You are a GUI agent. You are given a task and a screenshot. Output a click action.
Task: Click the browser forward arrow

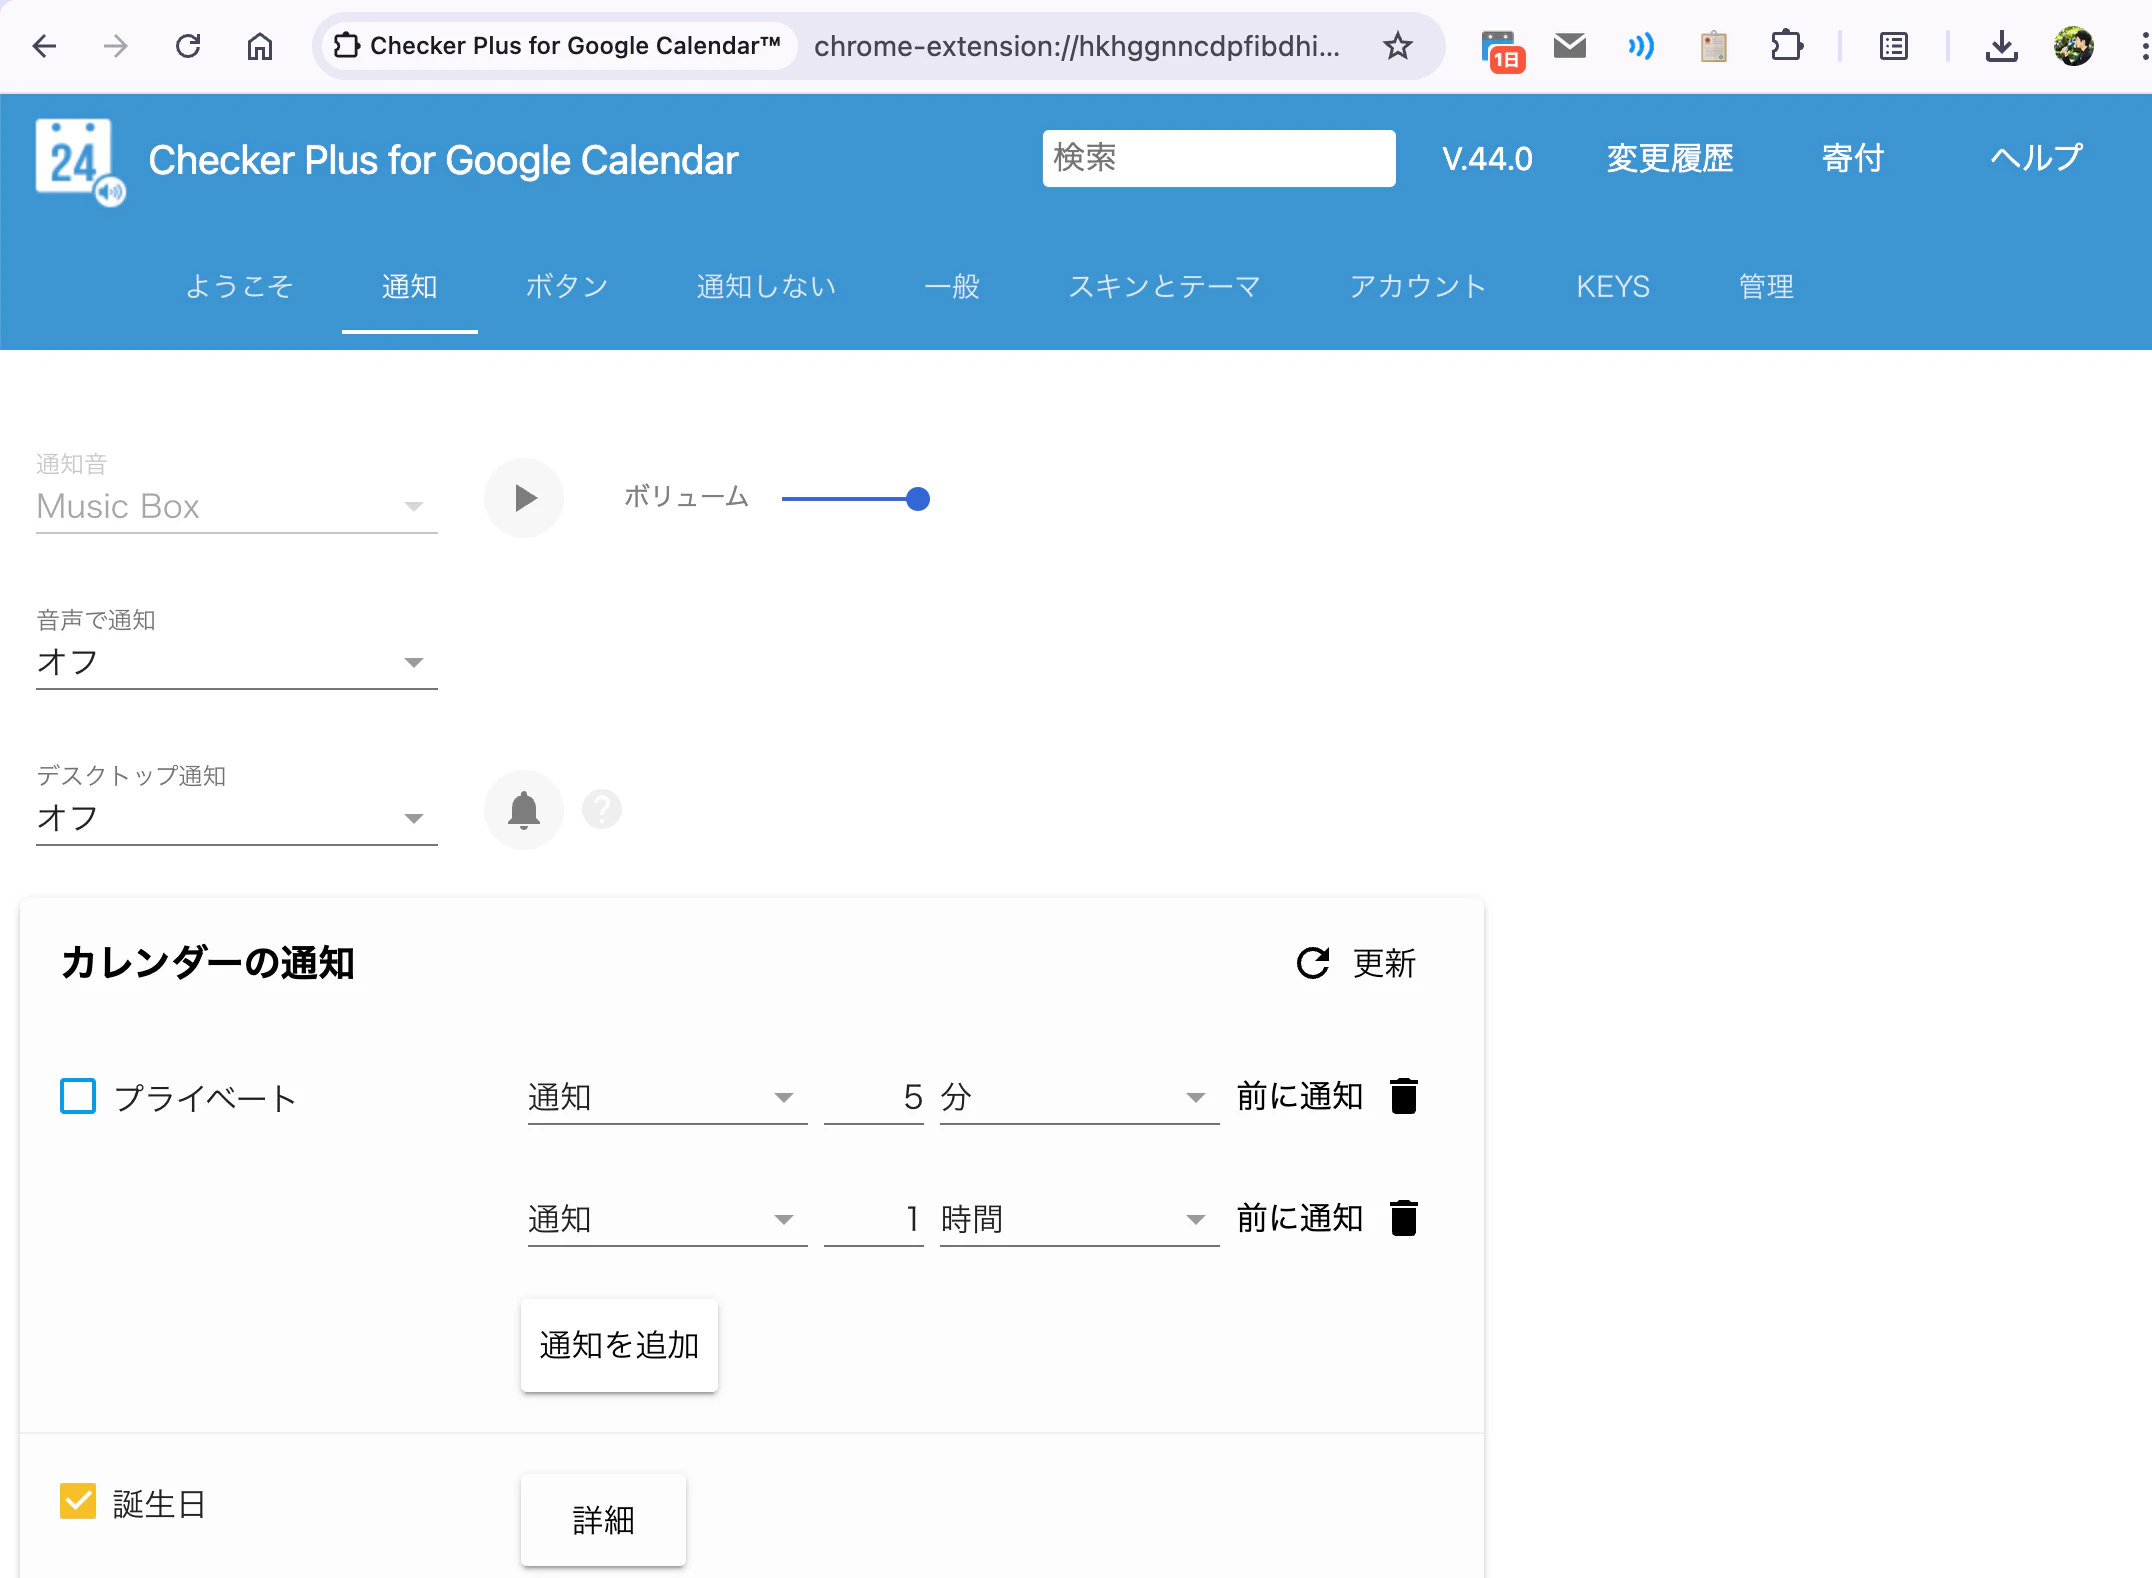pyautogui.click(x=116, y=46)
